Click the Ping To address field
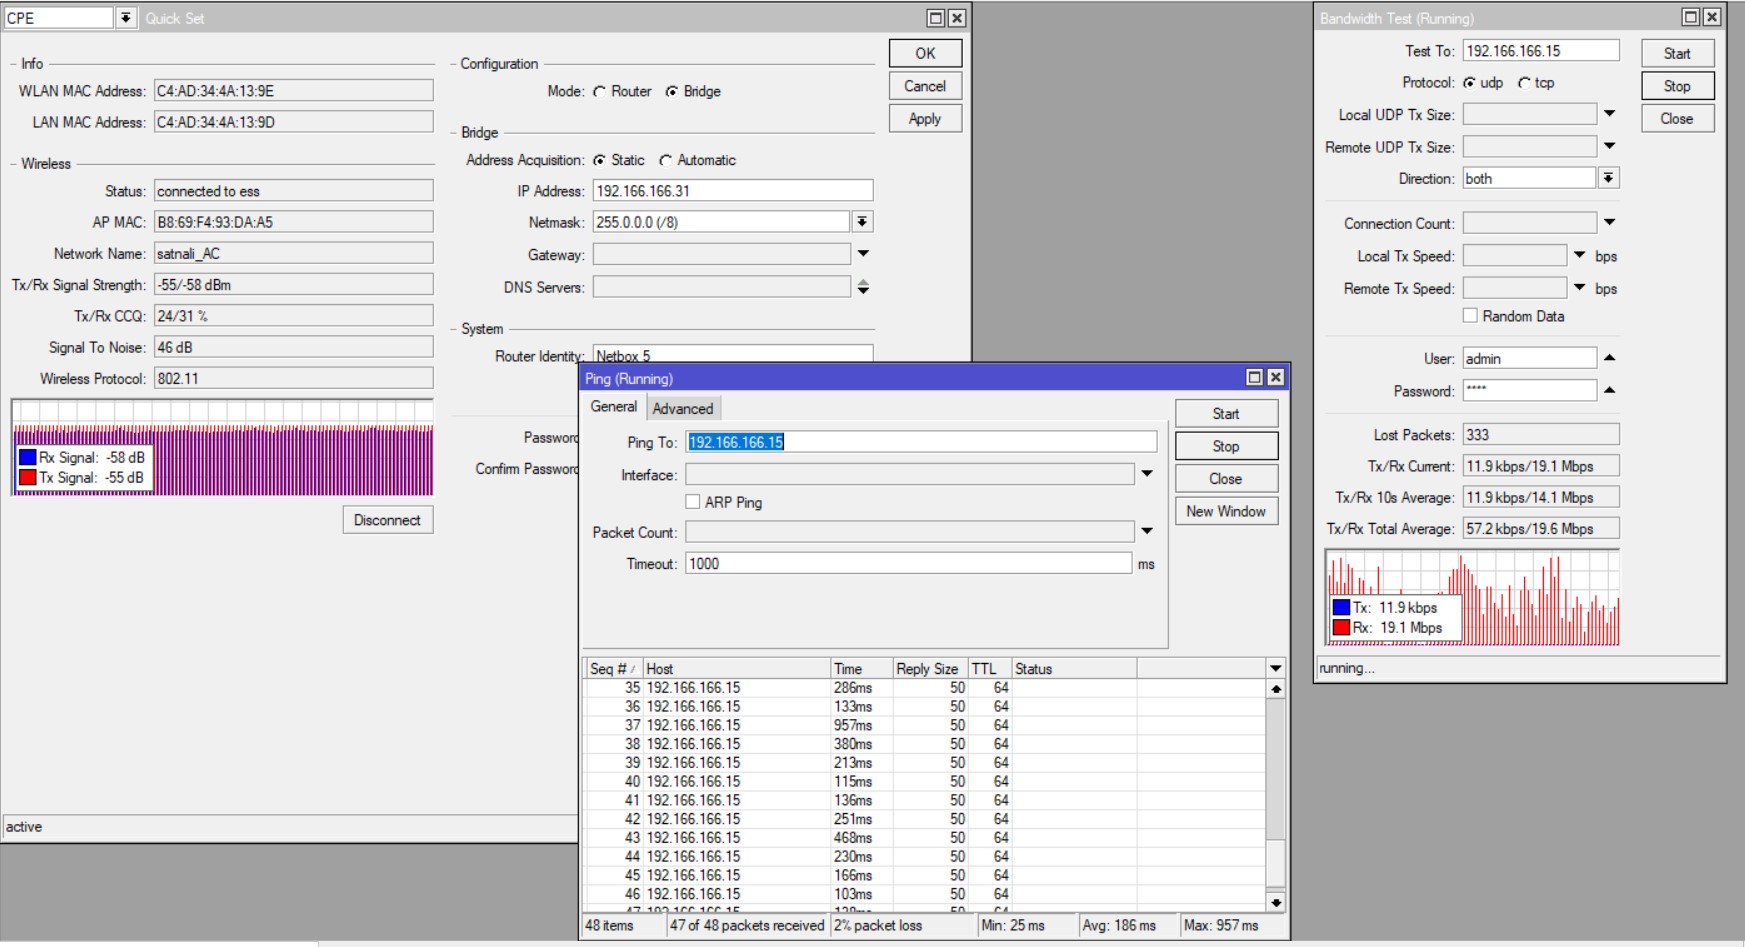The width and height of the screenshot is (1745, 947). (920, 442)
